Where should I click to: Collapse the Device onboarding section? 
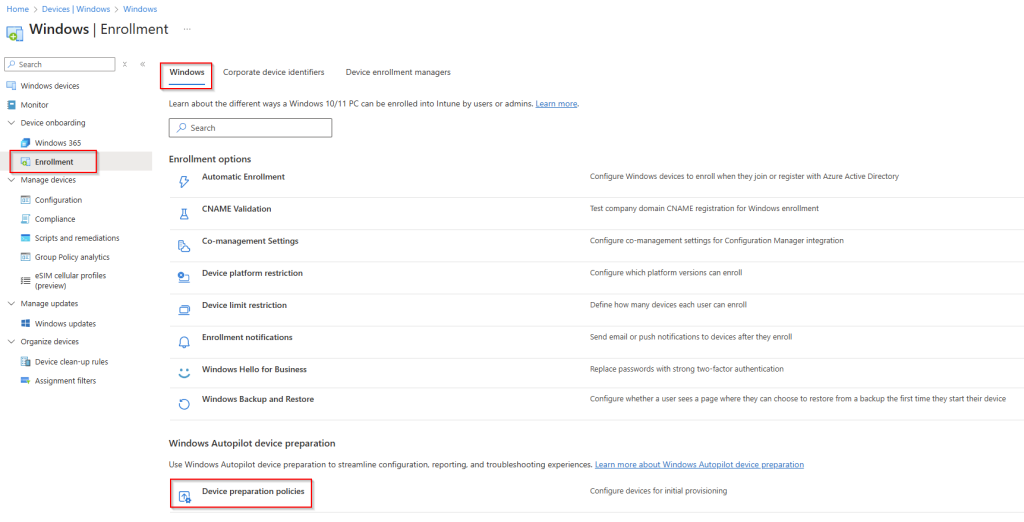click(x=11, y=123)
